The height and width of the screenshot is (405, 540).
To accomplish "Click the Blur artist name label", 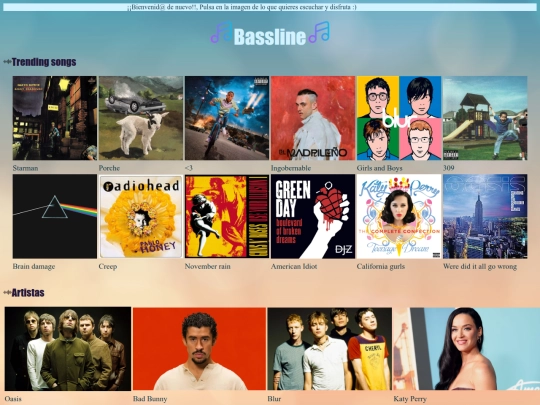I will coord(274,399).
